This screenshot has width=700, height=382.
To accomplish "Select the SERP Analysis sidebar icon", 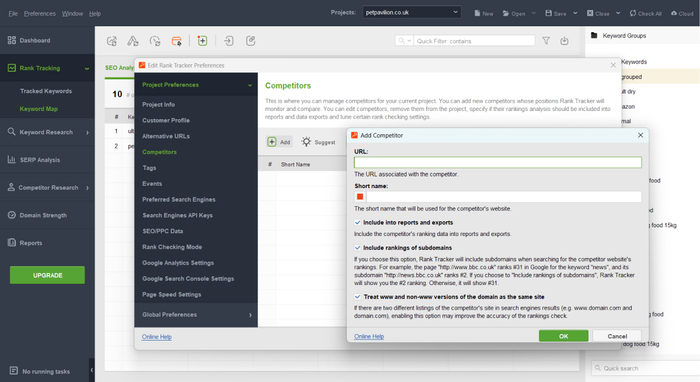I will [x=12, y=159].
